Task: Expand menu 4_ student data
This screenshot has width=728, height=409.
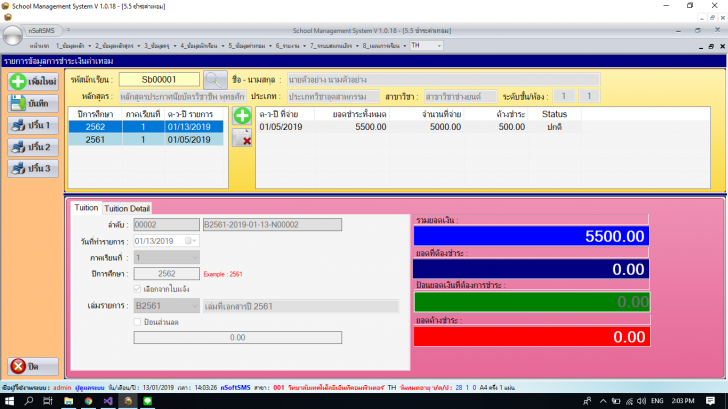Action: 202,45
